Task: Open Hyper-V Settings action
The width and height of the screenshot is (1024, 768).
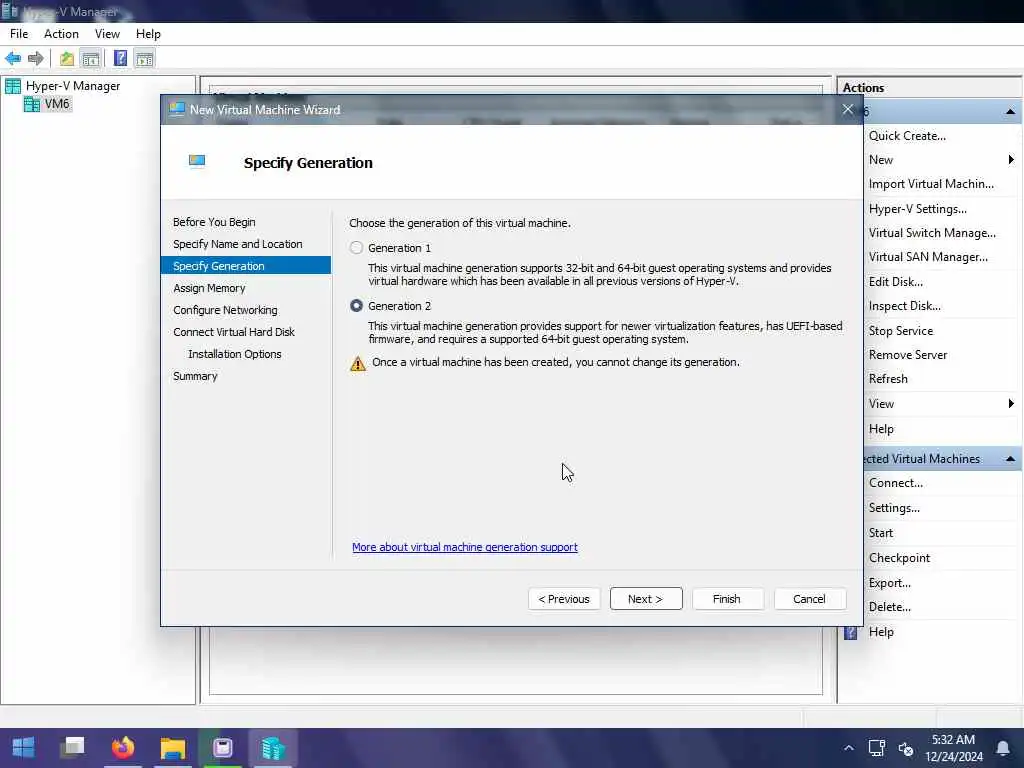Action: click(x=918, y=209)
